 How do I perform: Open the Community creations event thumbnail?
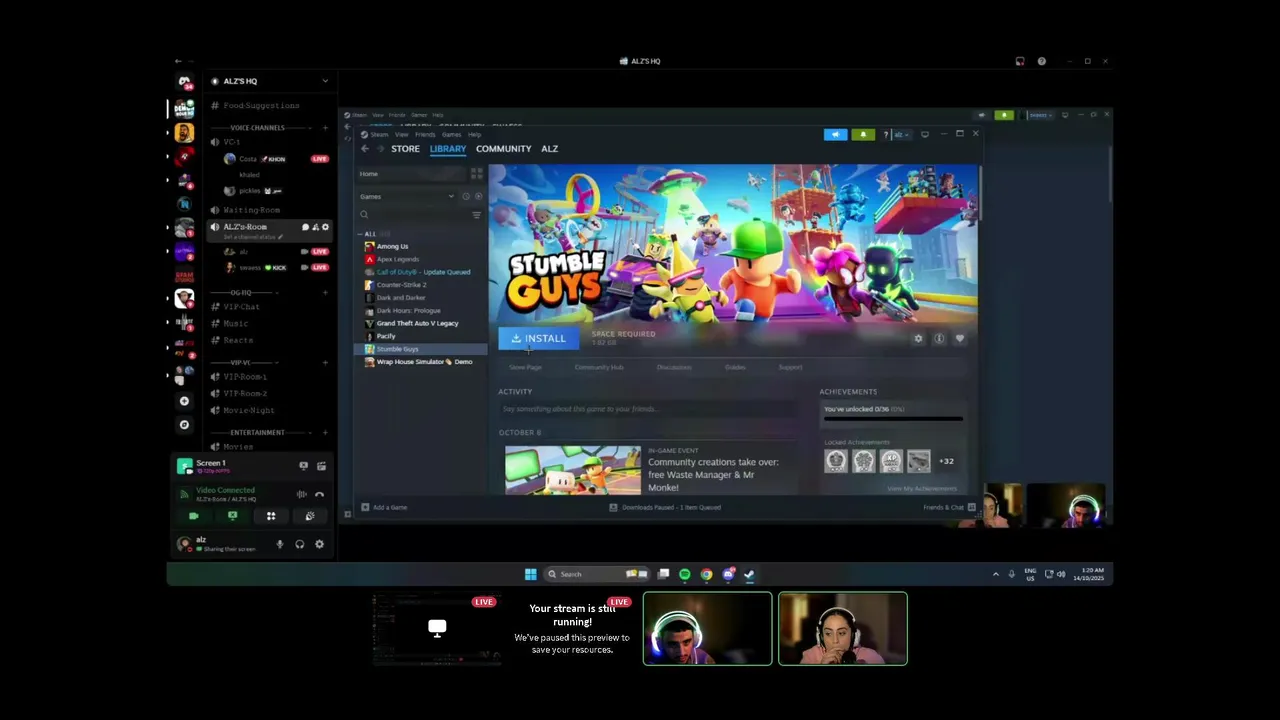click(573, 470)
